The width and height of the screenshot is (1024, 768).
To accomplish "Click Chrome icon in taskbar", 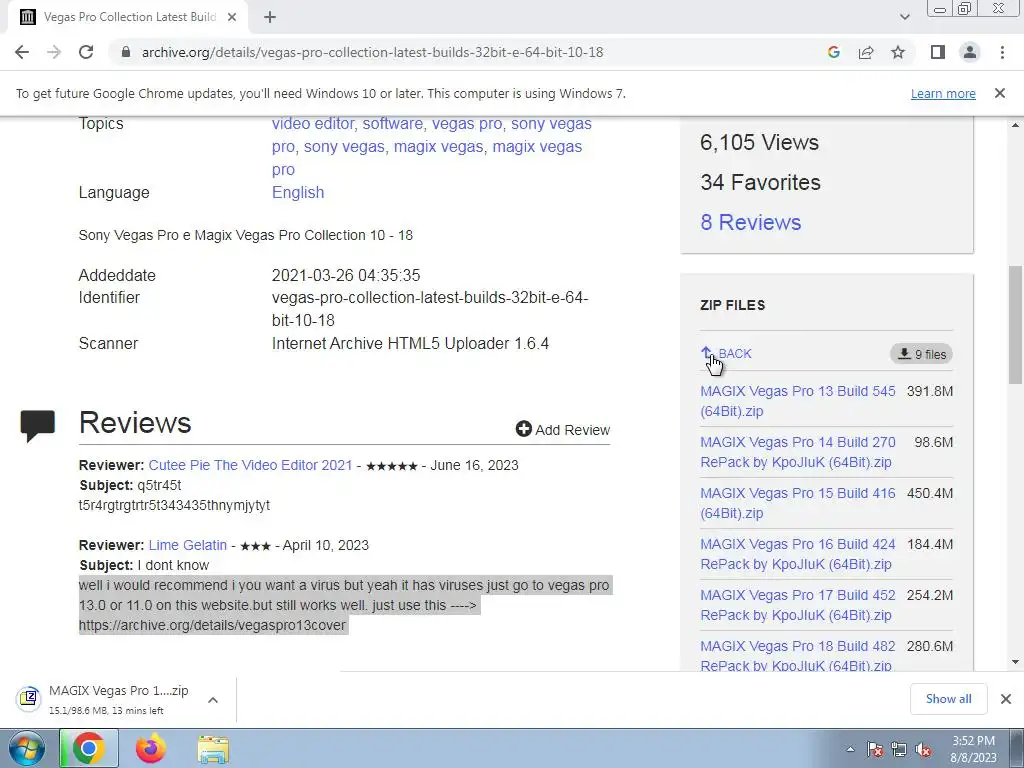I will click(x=89, y=748).
